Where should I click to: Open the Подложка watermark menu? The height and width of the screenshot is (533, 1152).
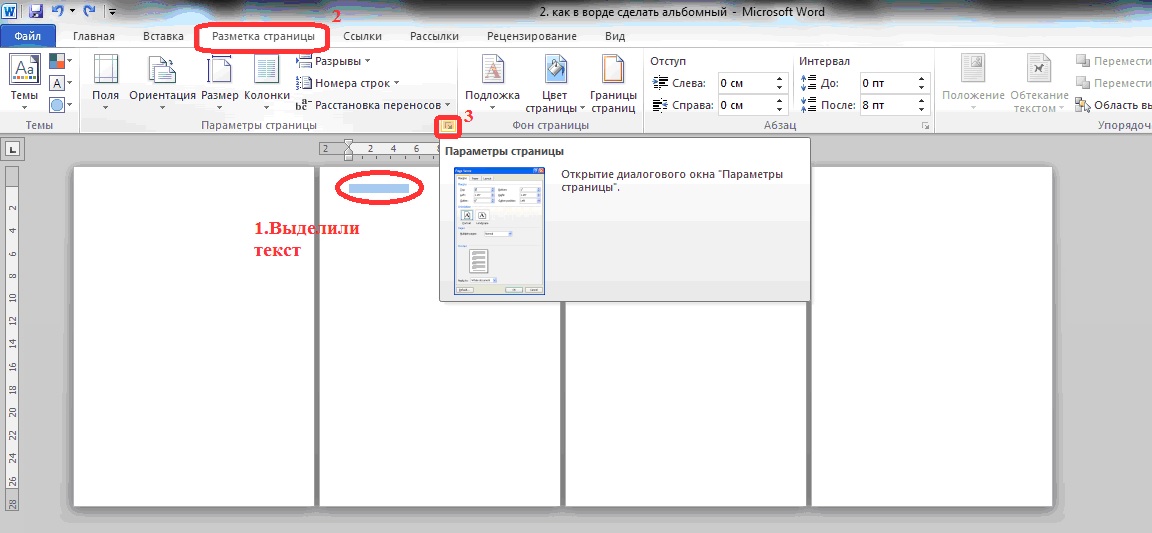[x=492, y=82]
